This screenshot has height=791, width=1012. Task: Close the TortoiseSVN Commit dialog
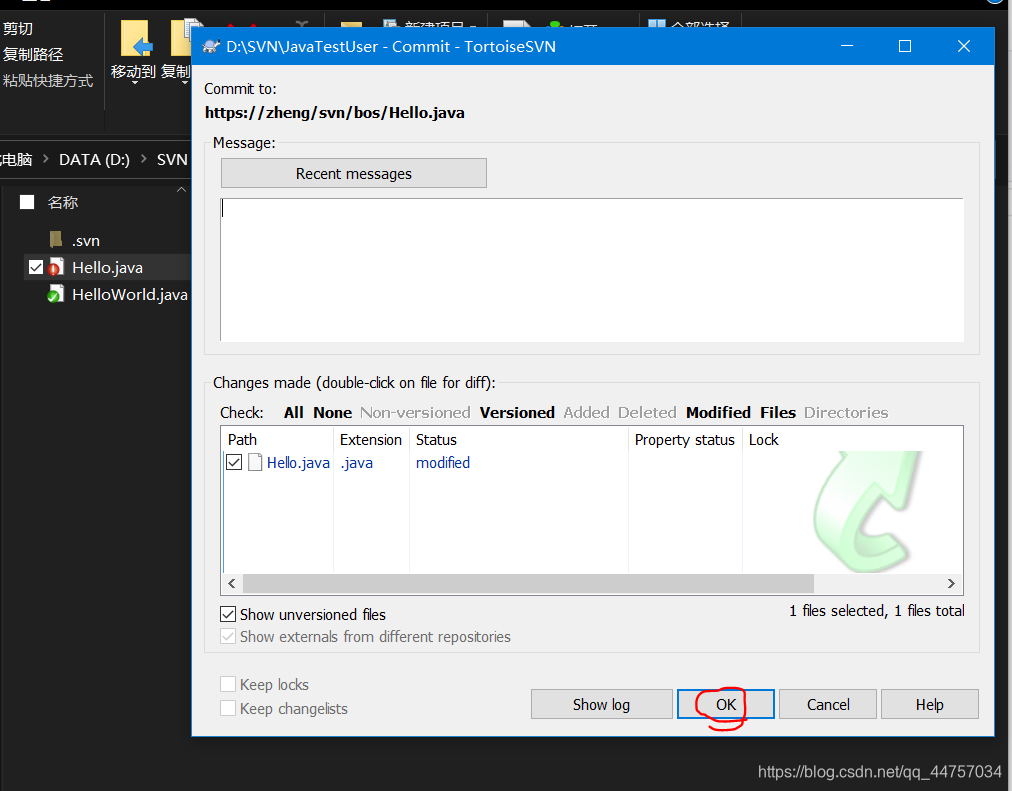point(964,46)
